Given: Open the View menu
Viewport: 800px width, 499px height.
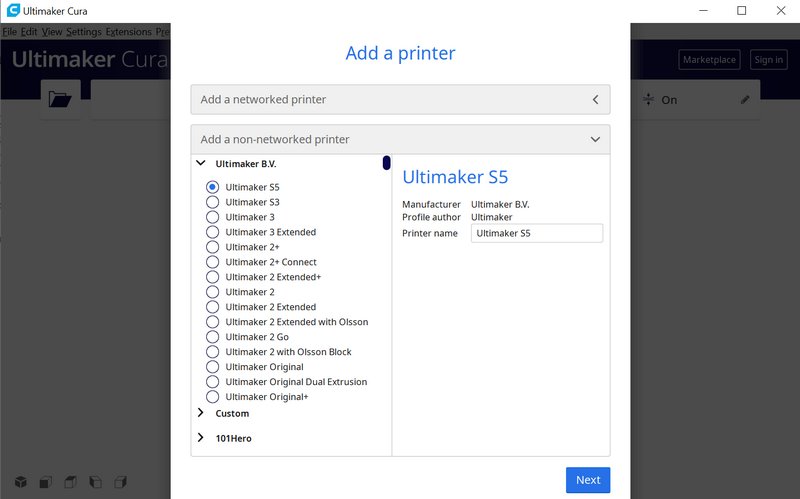Looking at the screenshot, I should click(52, 32).
